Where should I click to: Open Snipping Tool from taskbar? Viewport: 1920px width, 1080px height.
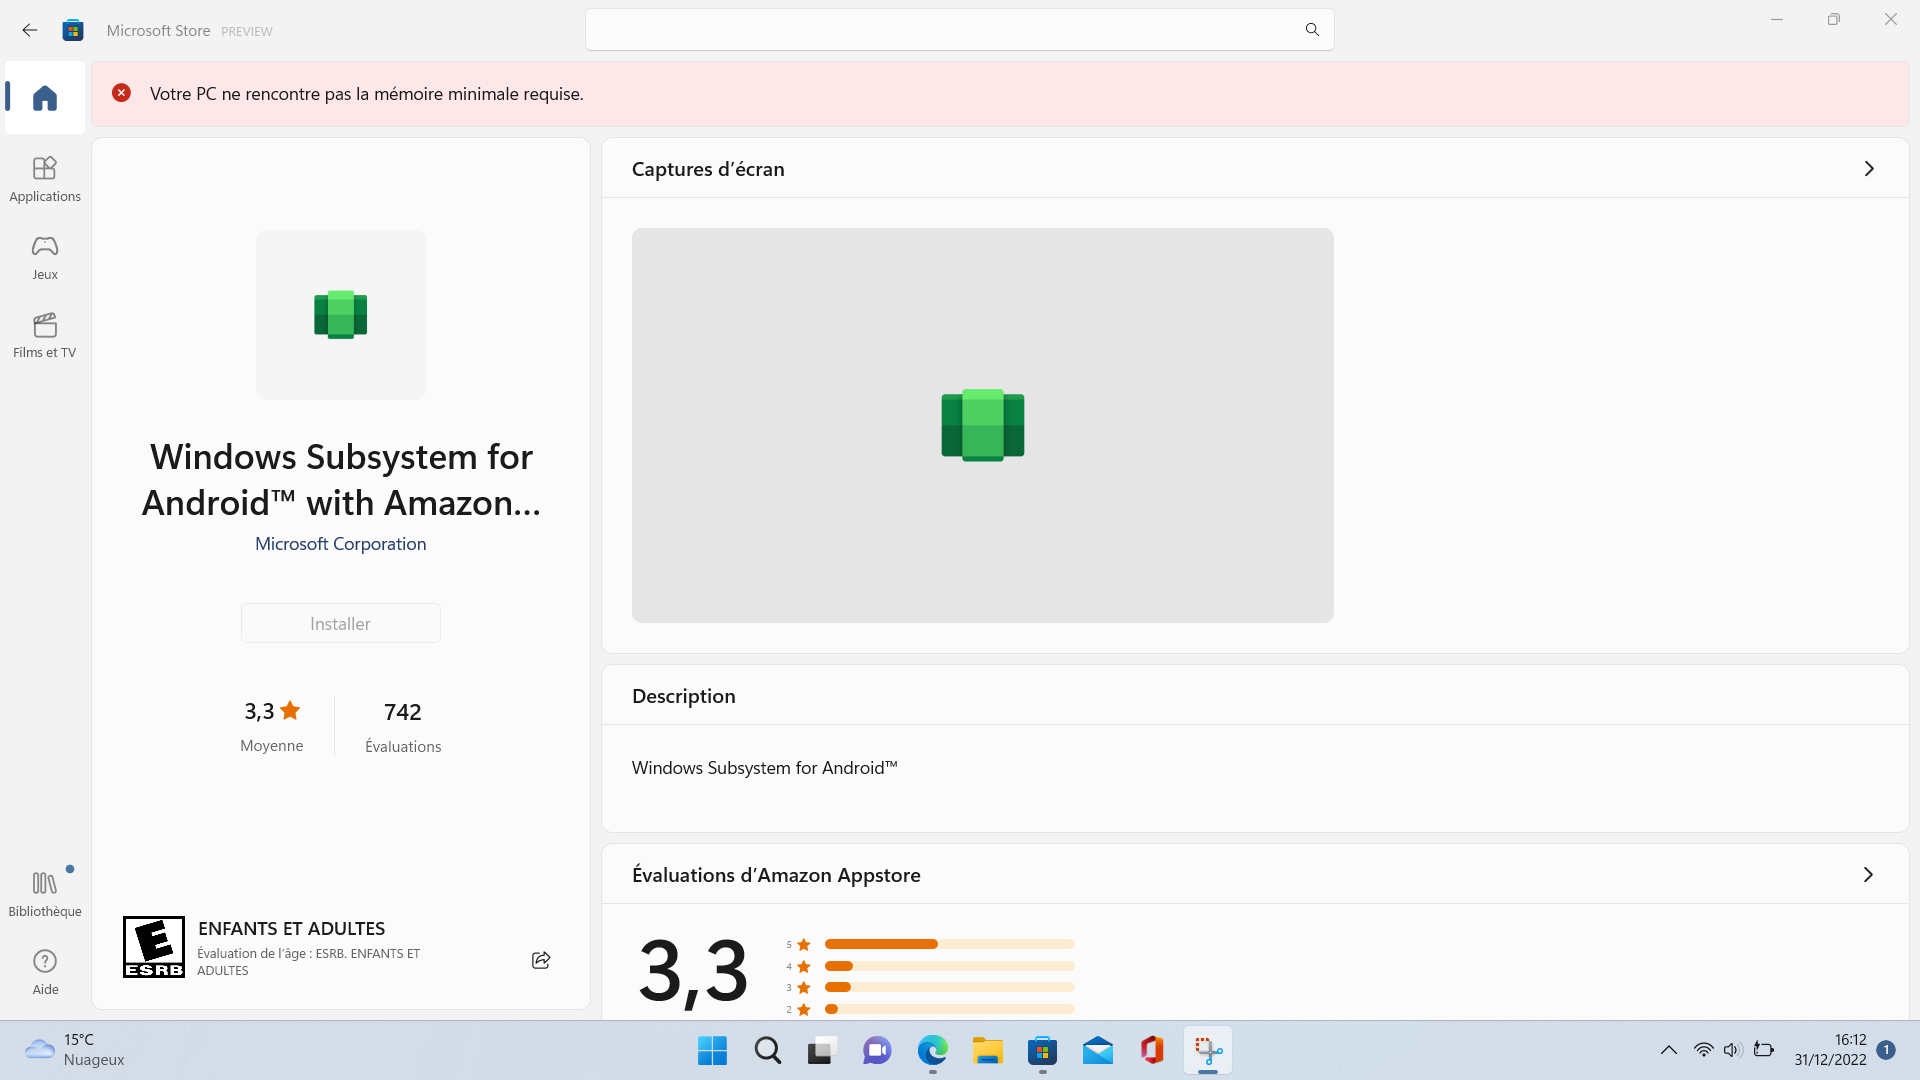1208,1051
